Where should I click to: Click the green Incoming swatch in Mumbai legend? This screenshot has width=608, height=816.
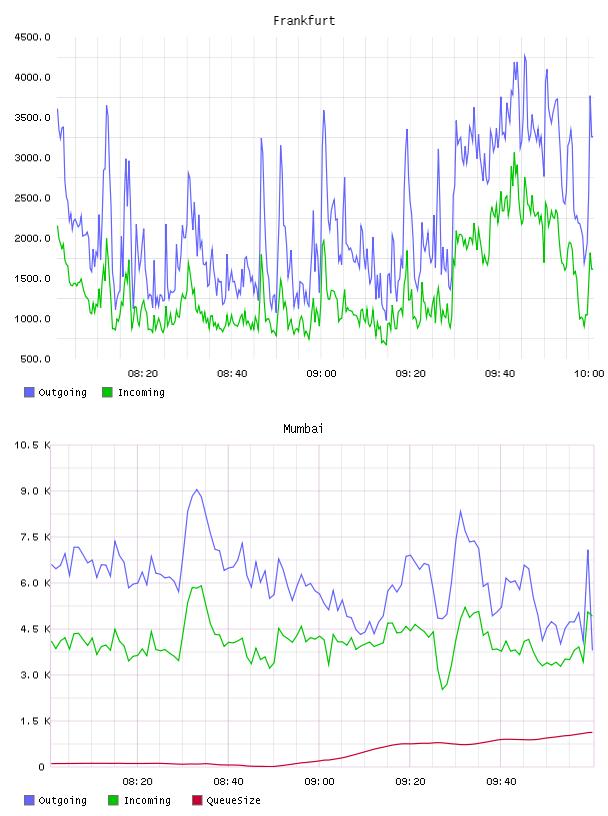113,800
